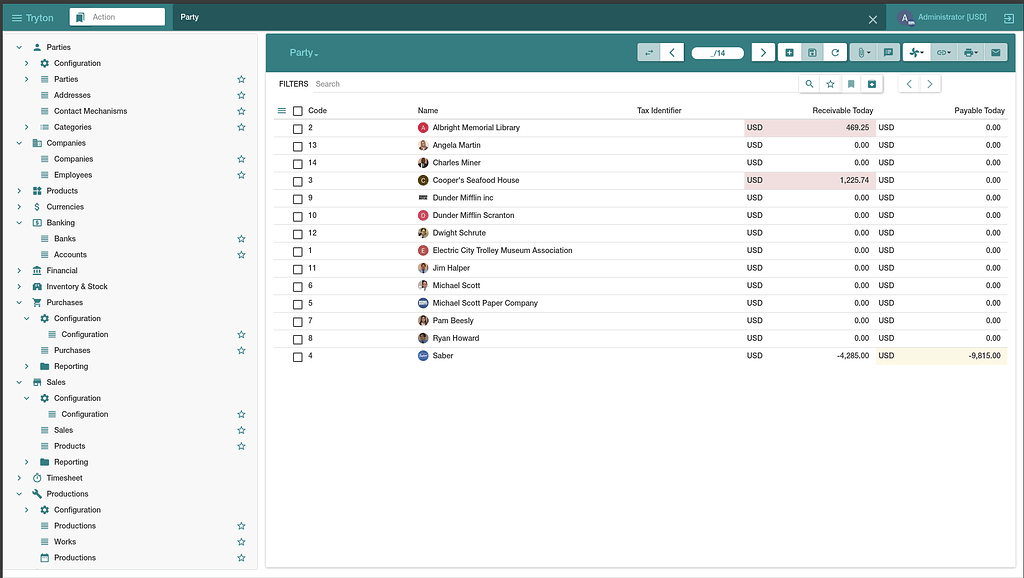Create a new party record
The height and width of the screenshot is (578, 1024).
coord(790,52)
